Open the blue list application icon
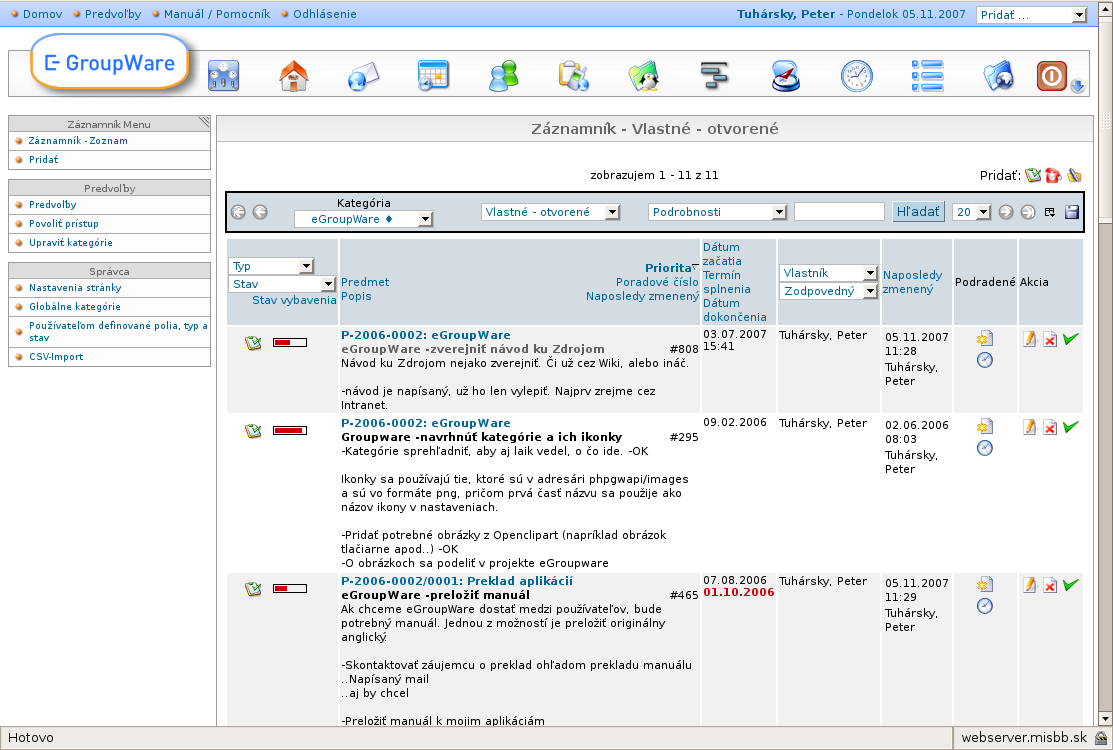This screenshot has width=1113, height=750. (927, 76)
